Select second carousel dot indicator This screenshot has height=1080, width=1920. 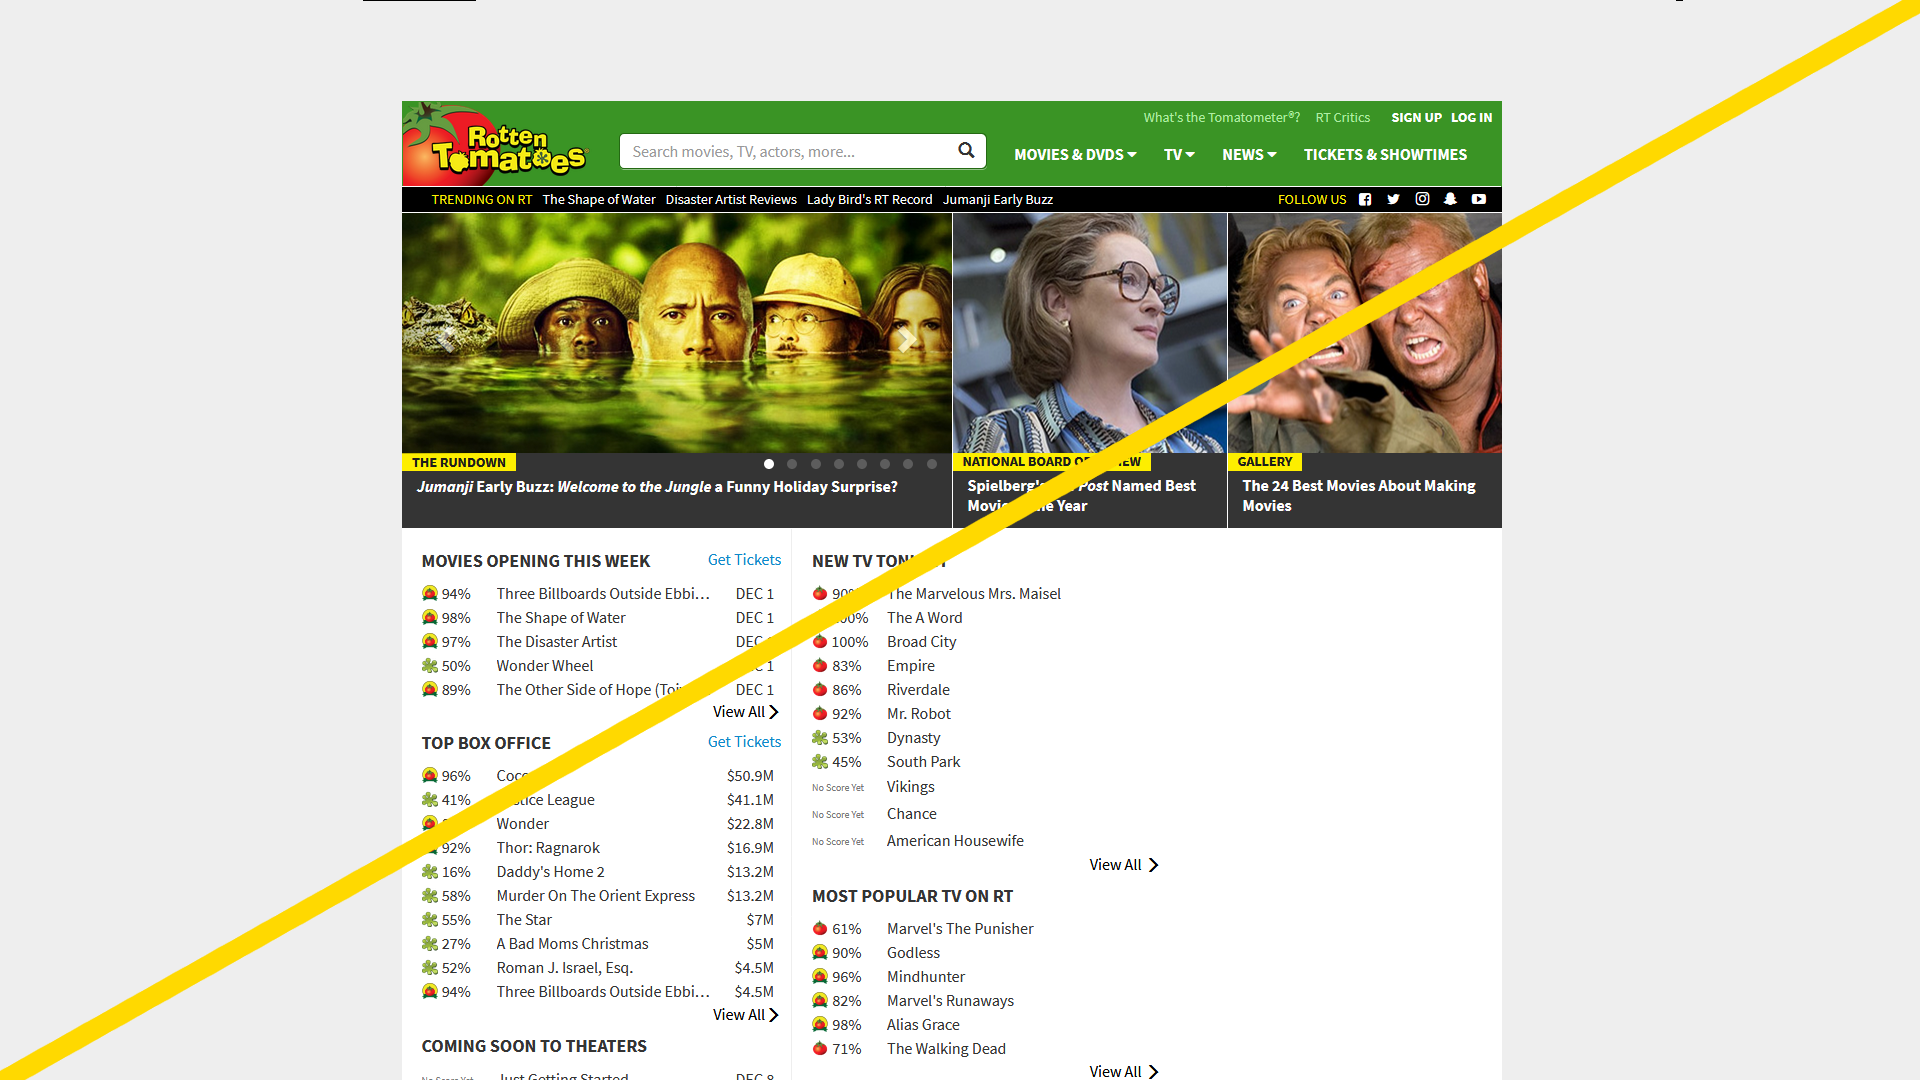(792, 464)
